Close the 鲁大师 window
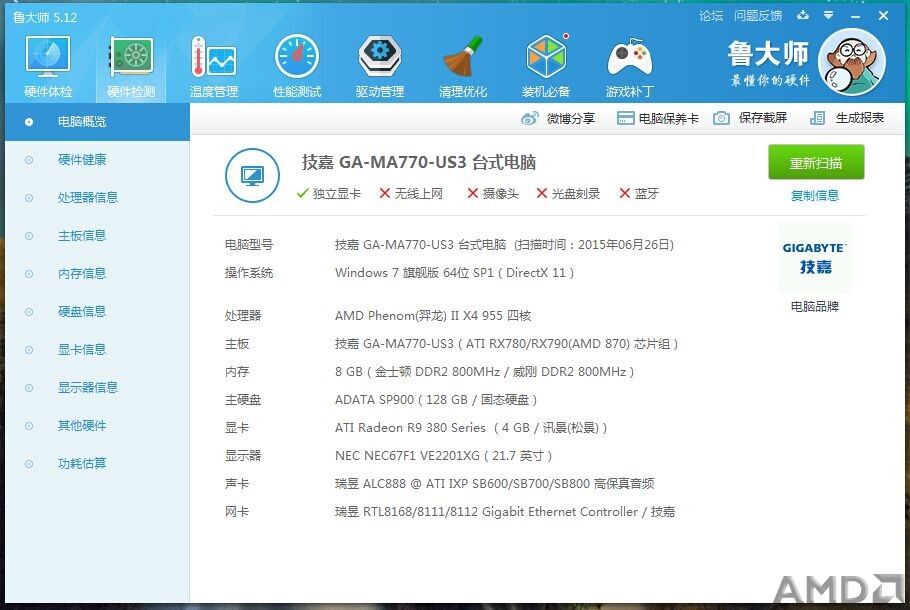Image resolution: width=910 pixels, height=610 pixels. click(x=883, y=16)
